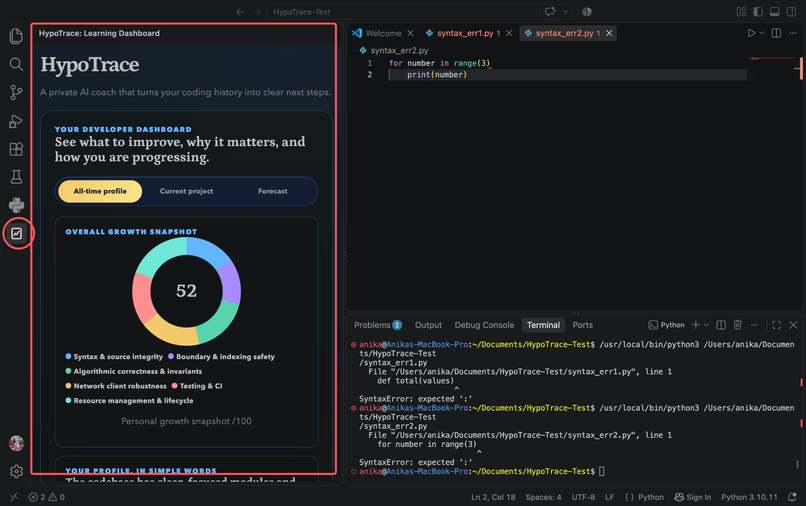Screen dimensions: 806x506
Task: Click Syntax & source integrity legend item
Action: tap(114, 356)
